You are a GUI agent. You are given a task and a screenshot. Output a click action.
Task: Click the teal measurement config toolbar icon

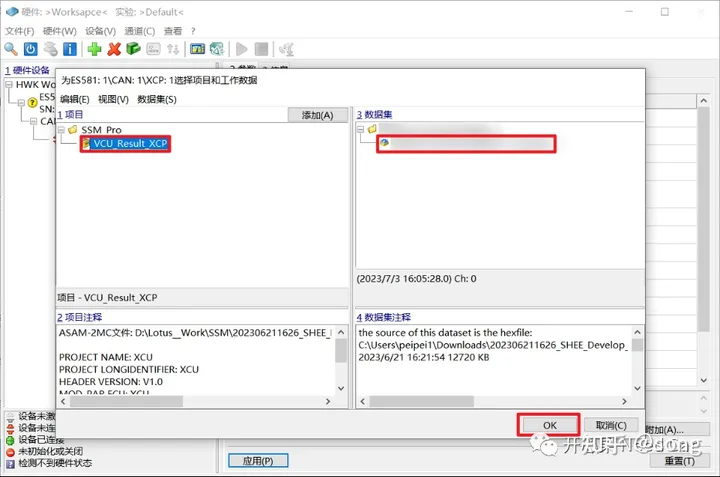pyautogui.click(x=217, y=49)
